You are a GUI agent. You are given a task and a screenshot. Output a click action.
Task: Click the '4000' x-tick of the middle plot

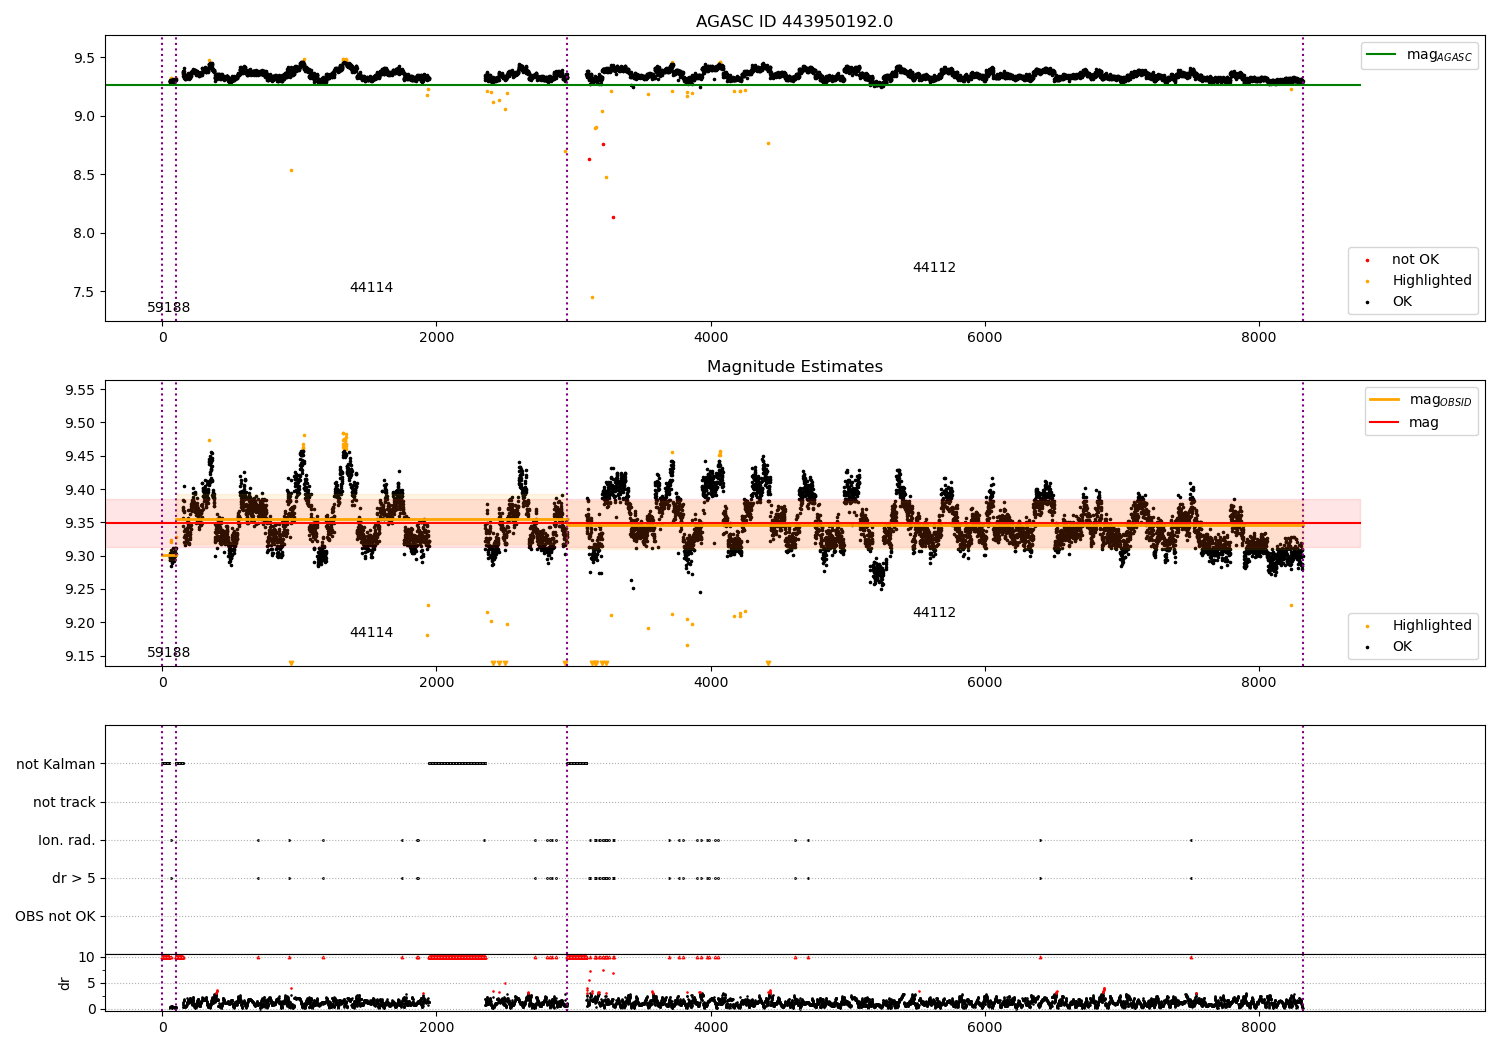pos(710,682)
